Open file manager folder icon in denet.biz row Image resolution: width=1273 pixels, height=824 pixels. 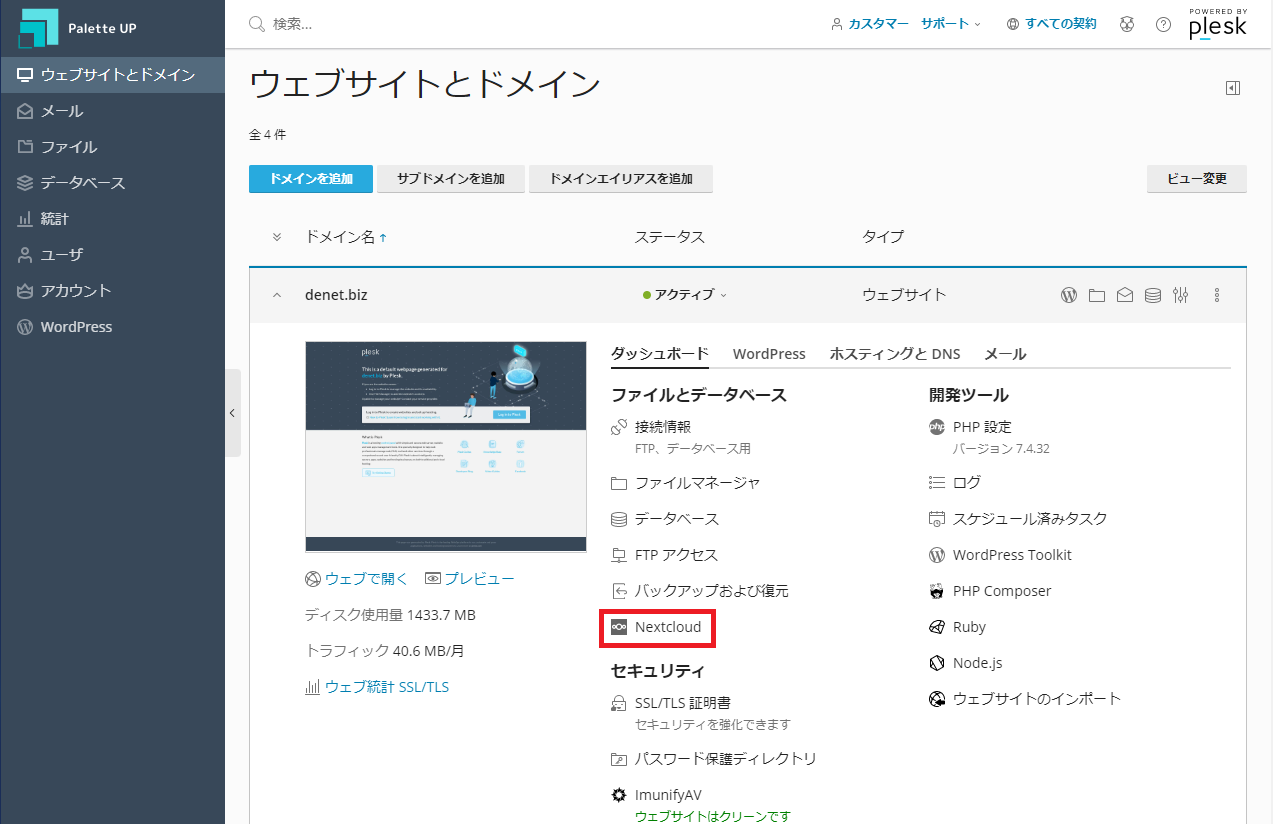coord(1097,295)
